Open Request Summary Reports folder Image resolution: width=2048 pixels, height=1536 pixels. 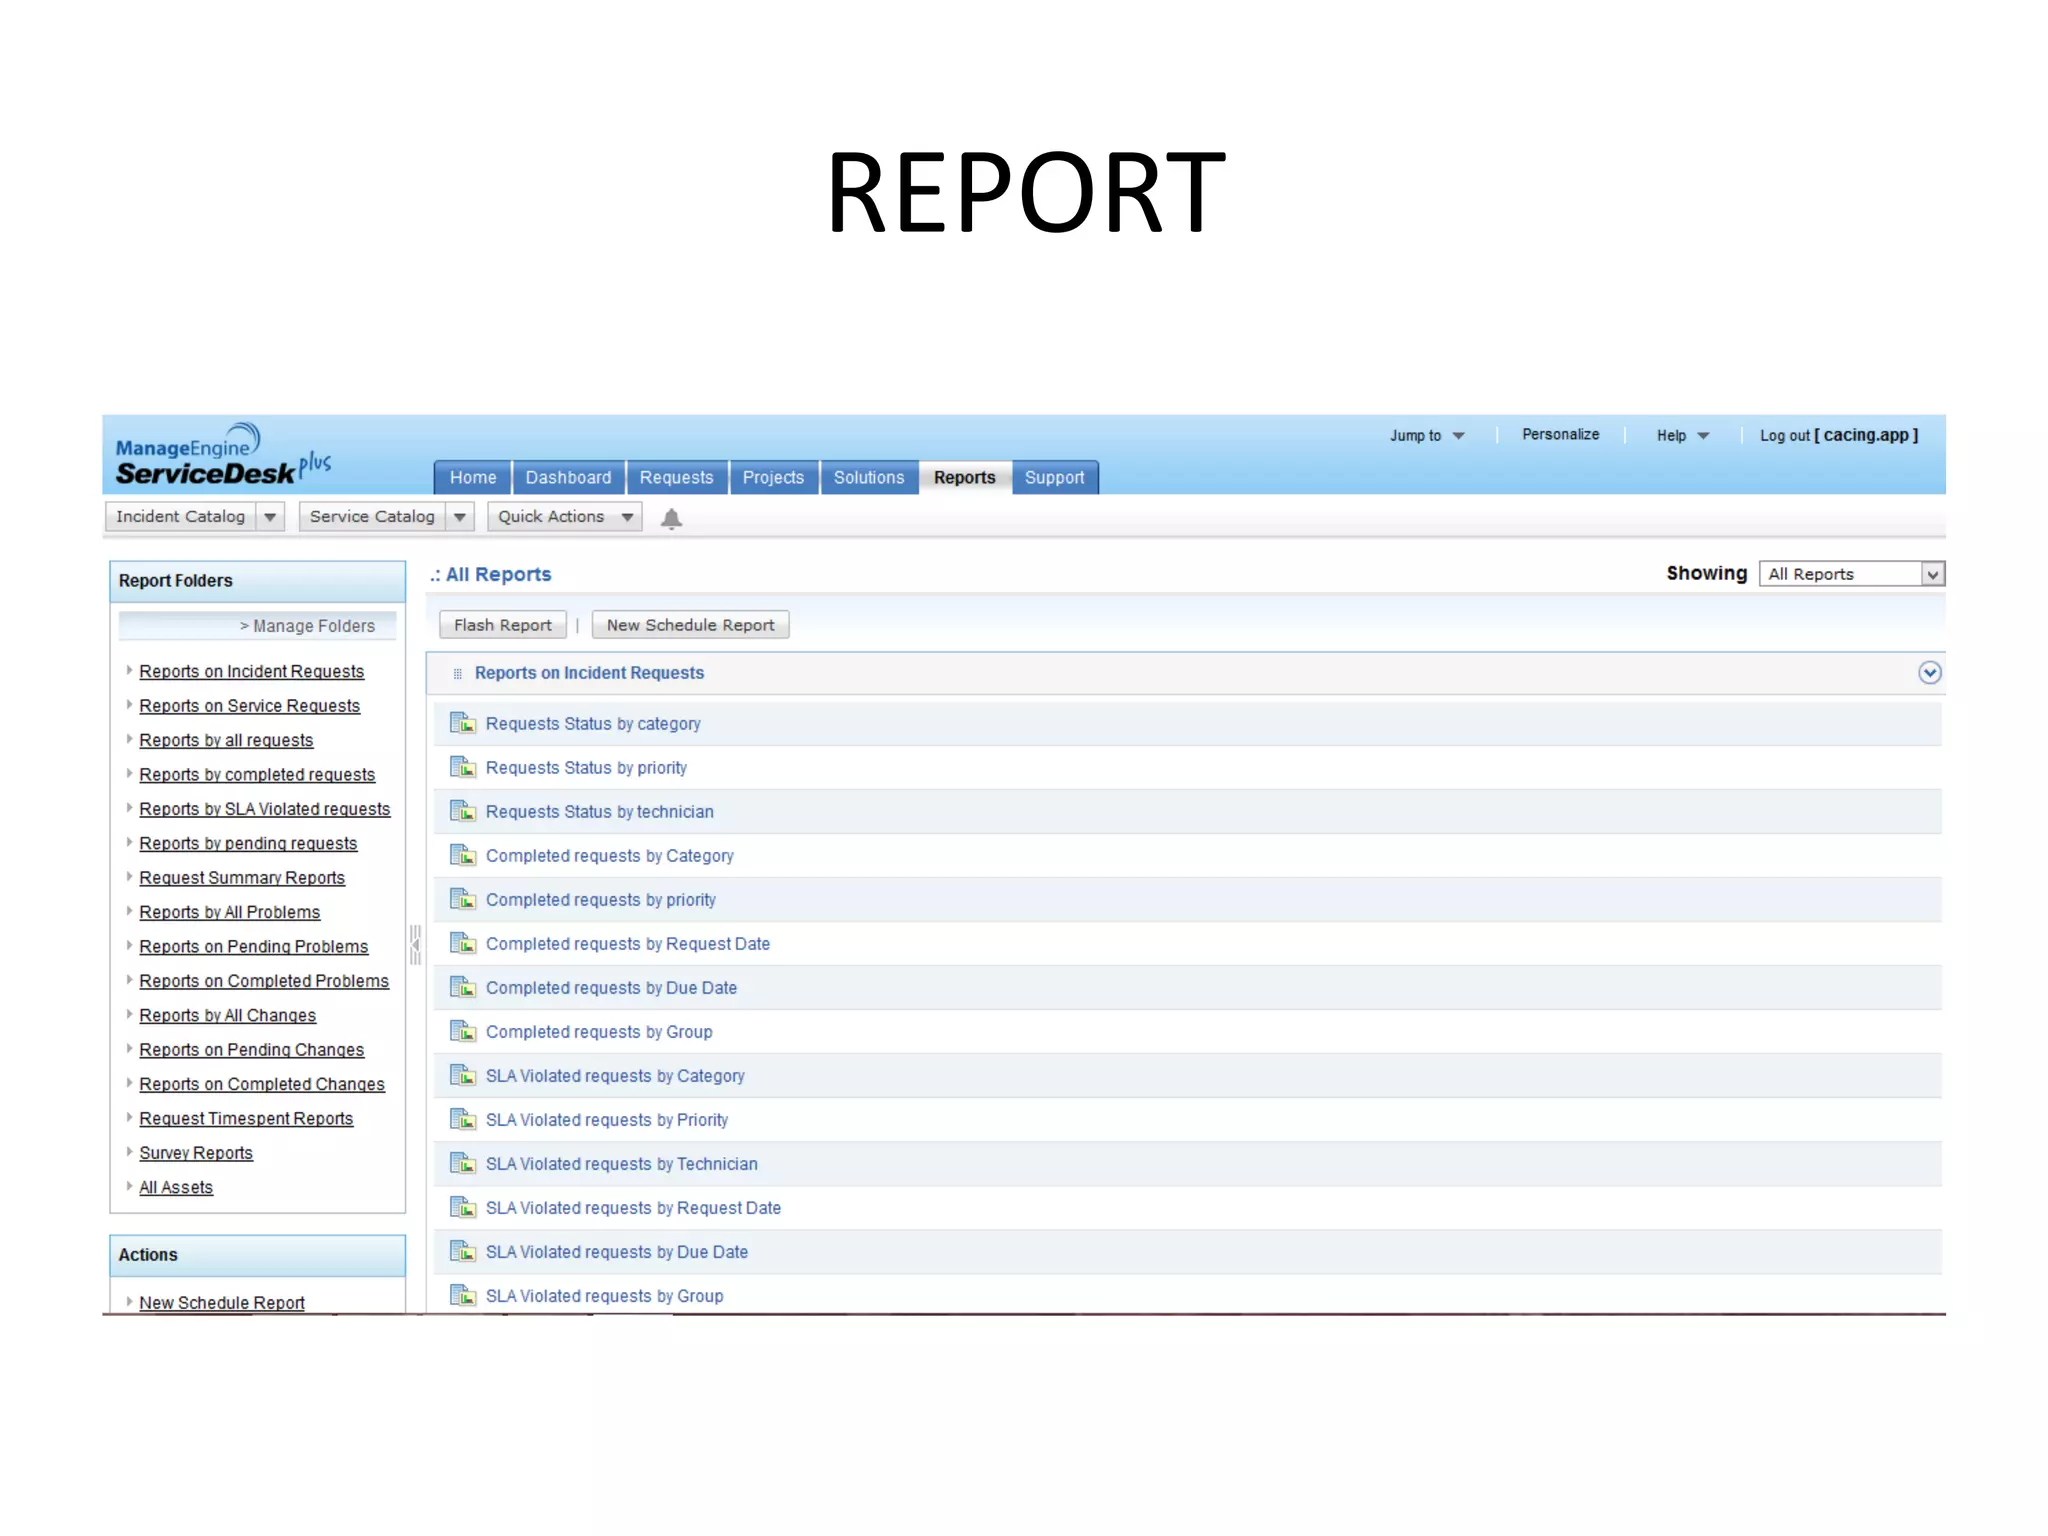pyautogui.click(x=242, y=877)
